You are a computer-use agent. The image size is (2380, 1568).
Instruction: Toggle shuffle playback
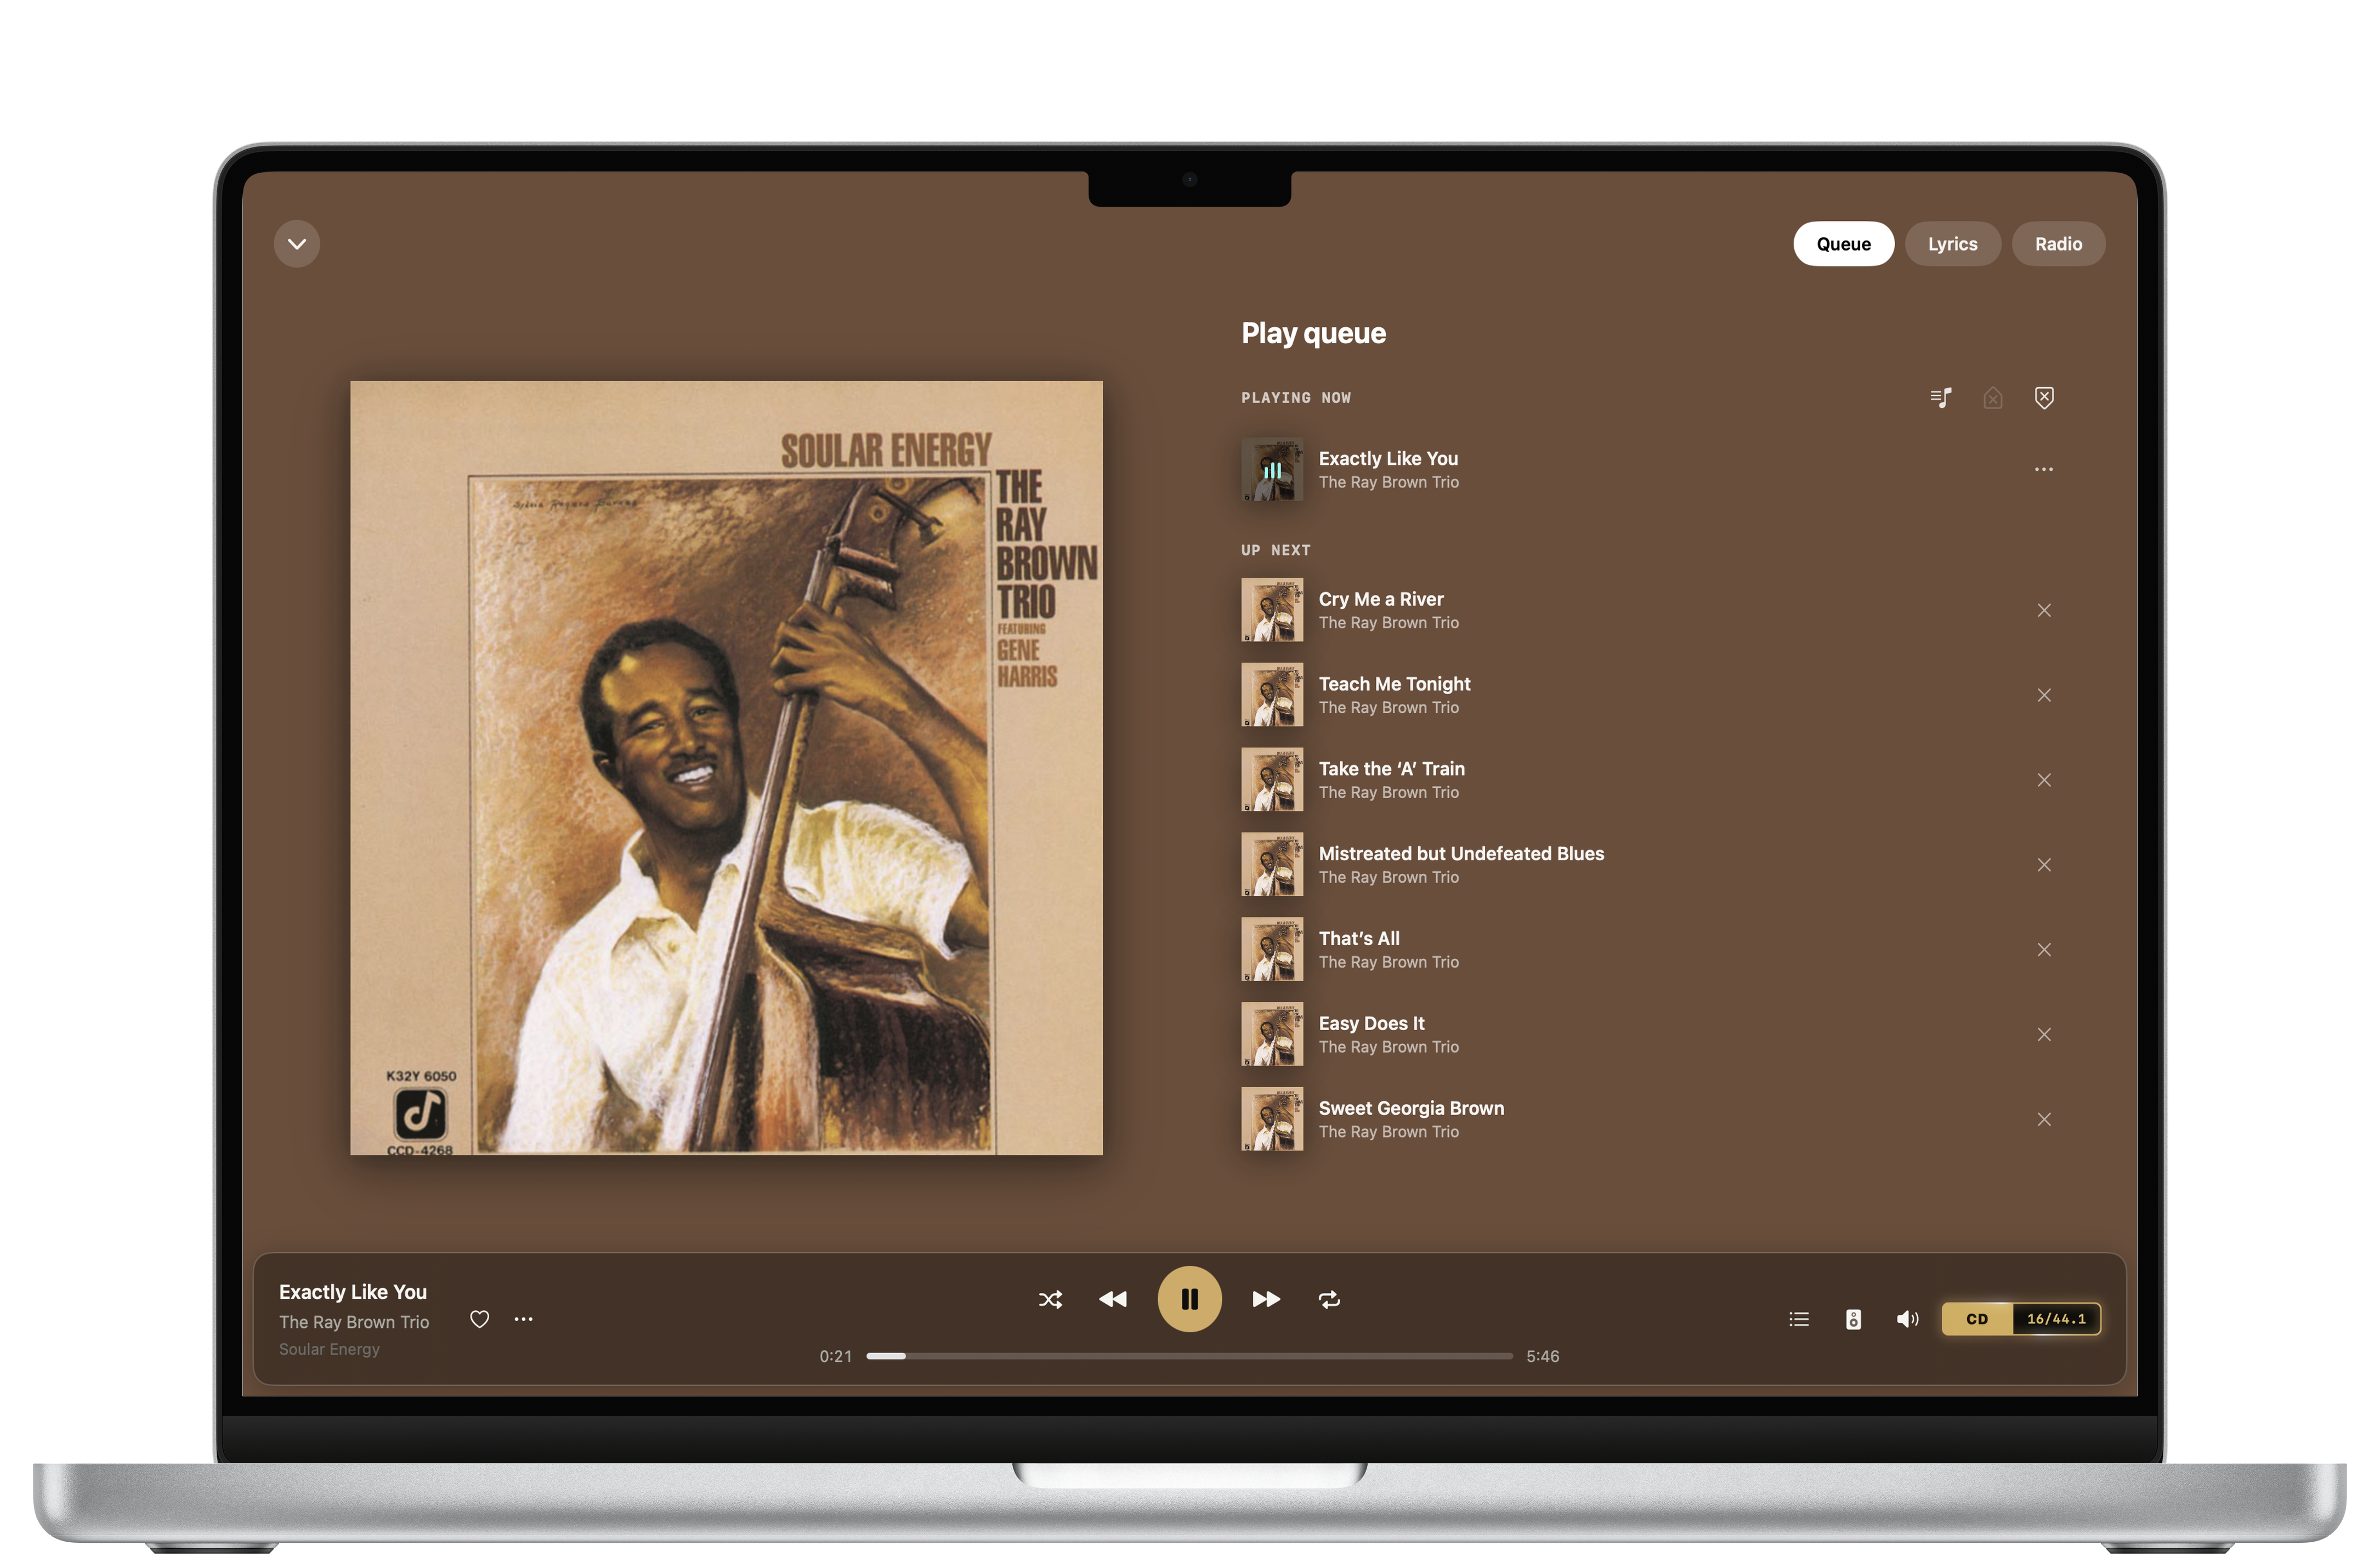[1050, 1299]
